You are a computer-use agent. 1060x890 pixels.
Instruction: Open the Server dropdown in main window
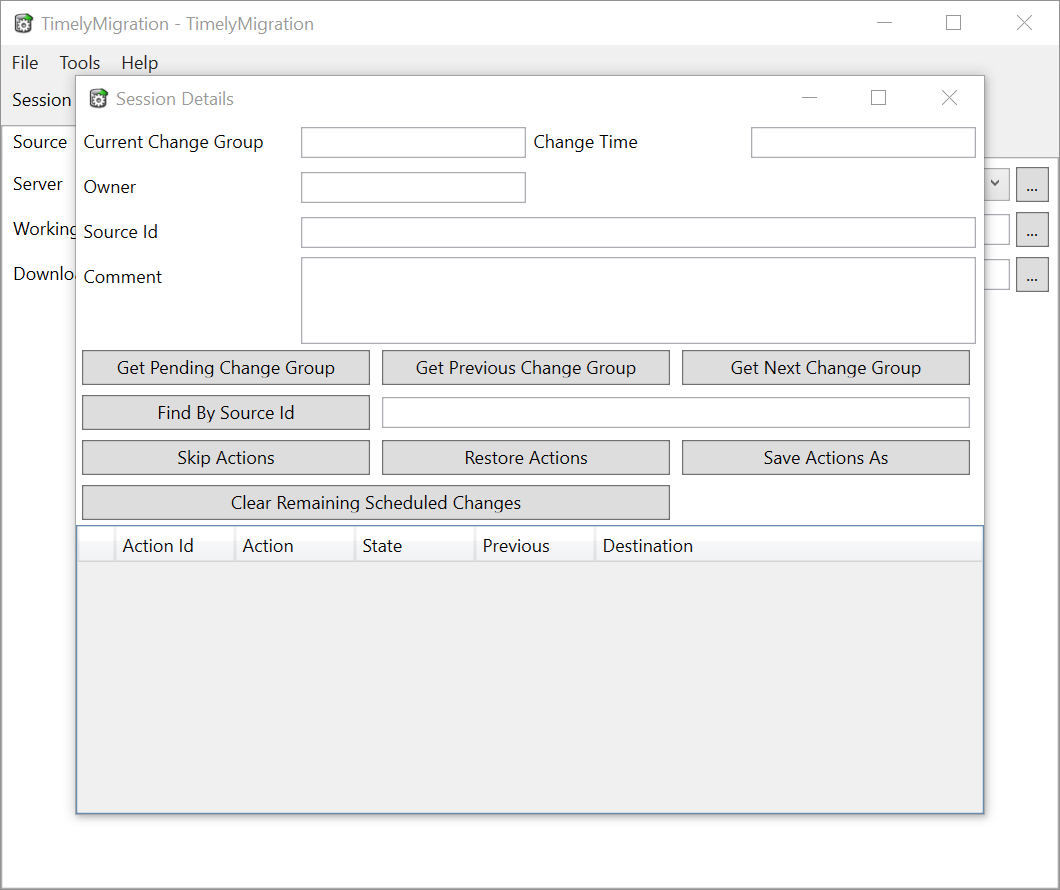pyautogui.click(x=996, y=184)
